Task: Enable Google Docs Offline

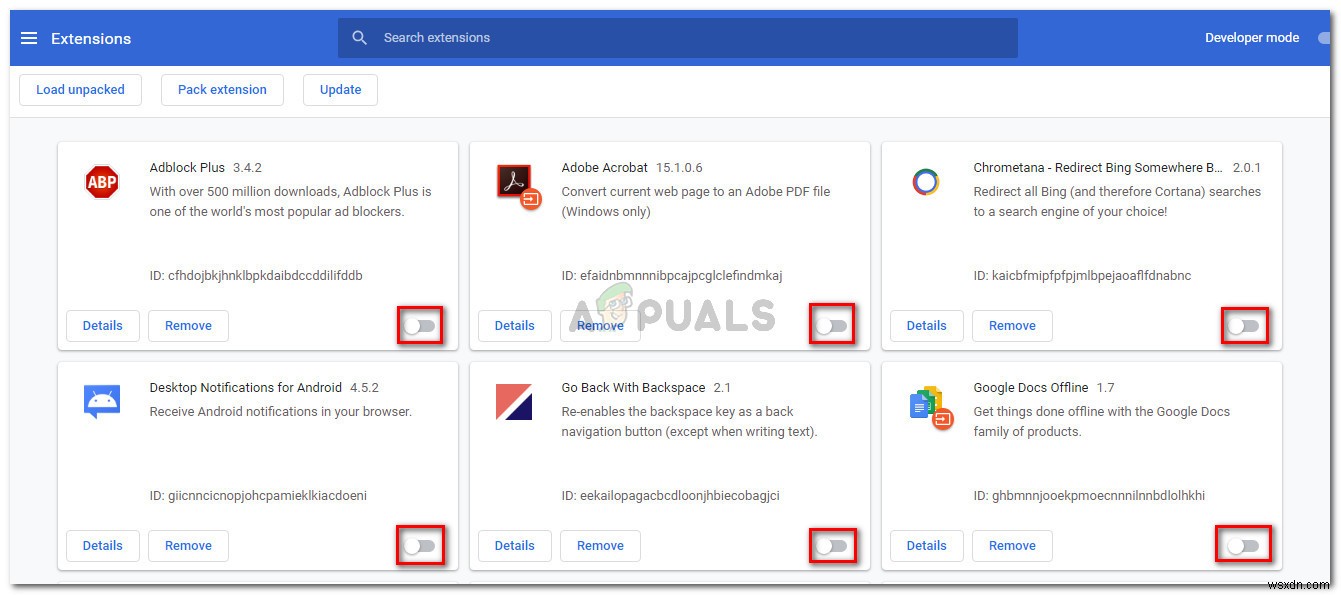Action: coord(1244,545)
